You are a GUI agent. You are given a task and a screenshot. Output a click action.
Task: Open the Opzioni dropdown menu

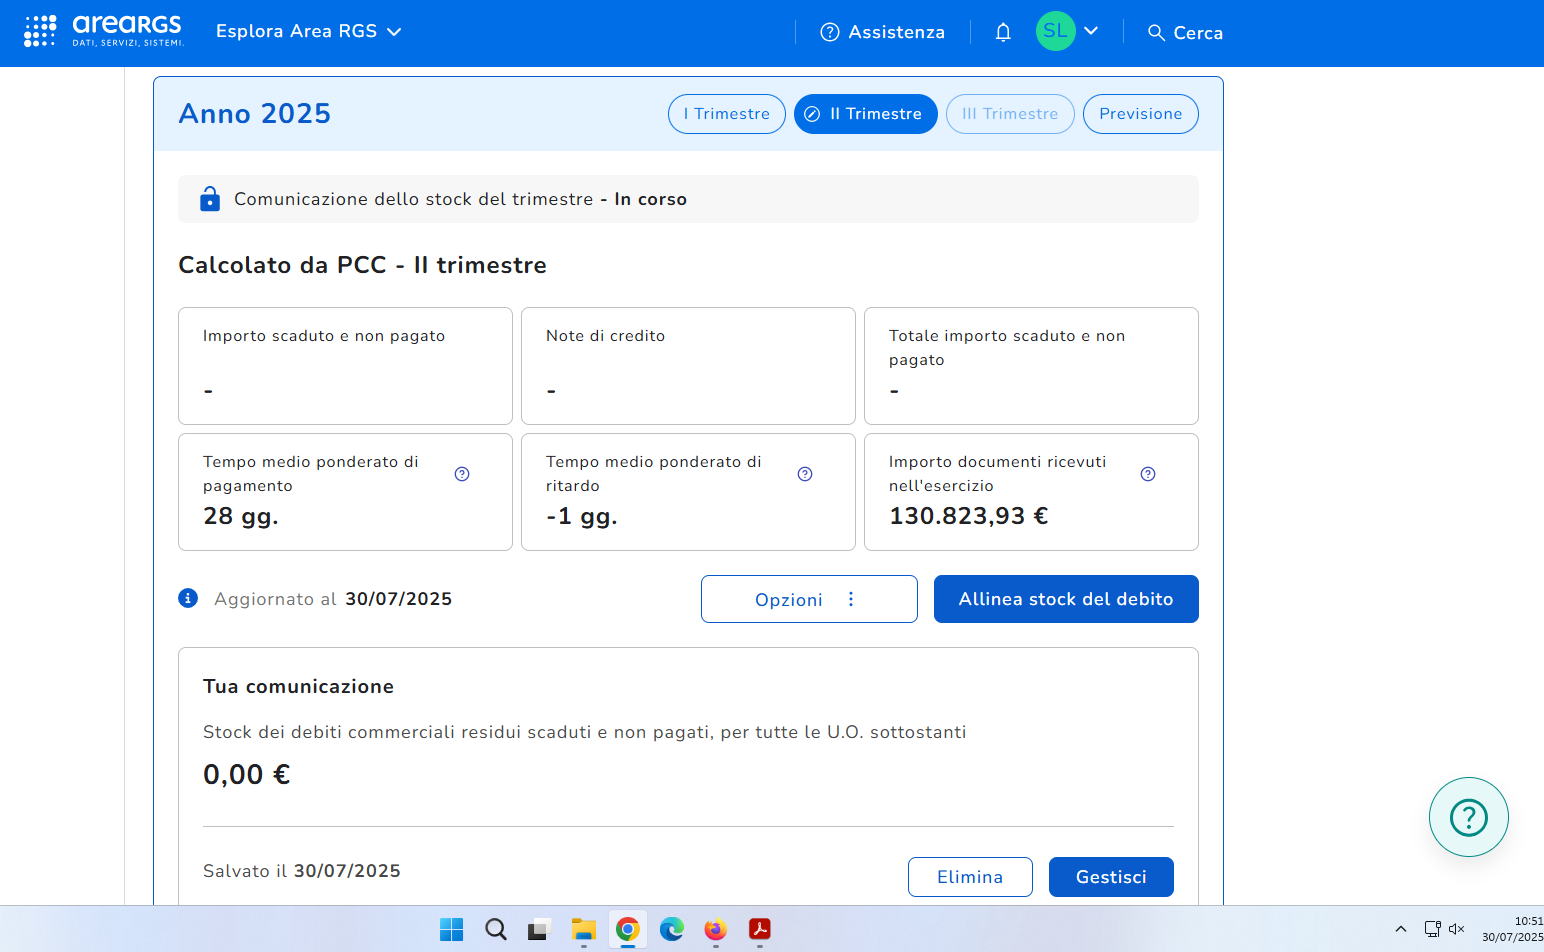point(808,599)
